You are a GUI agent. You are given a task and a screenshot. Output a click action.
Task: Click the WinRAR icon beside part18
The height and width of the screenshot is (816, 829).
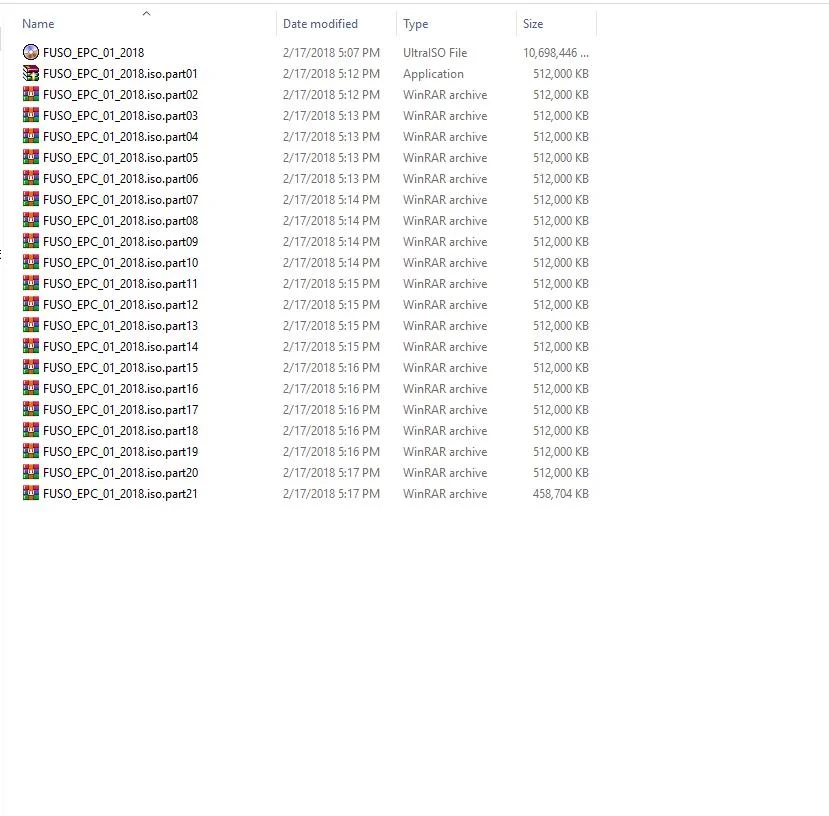point(31,430)
